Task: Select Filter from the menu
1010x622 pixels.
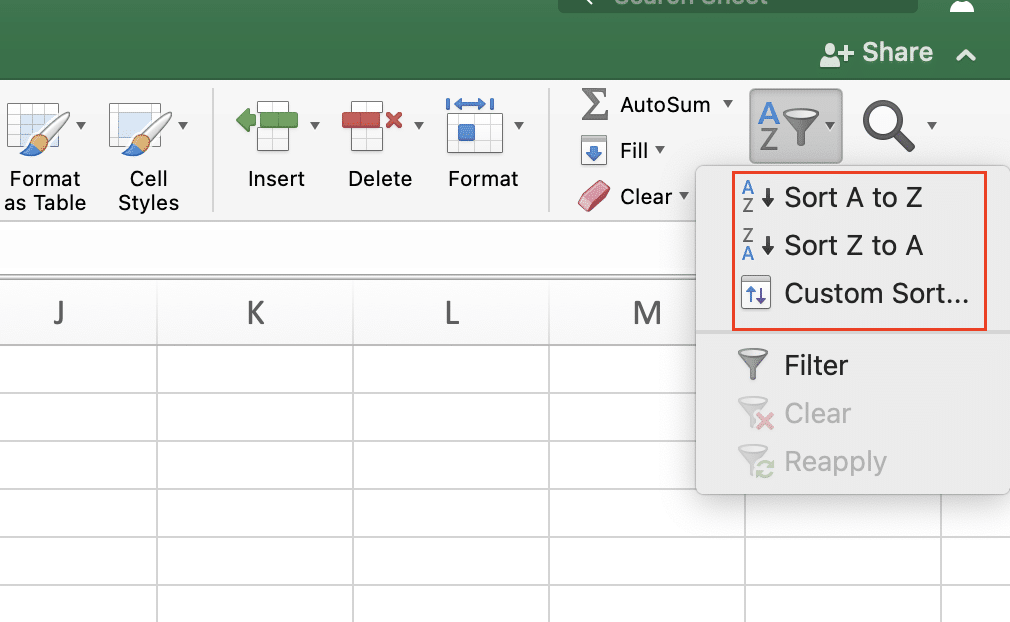Action: (x=815, y=366)
